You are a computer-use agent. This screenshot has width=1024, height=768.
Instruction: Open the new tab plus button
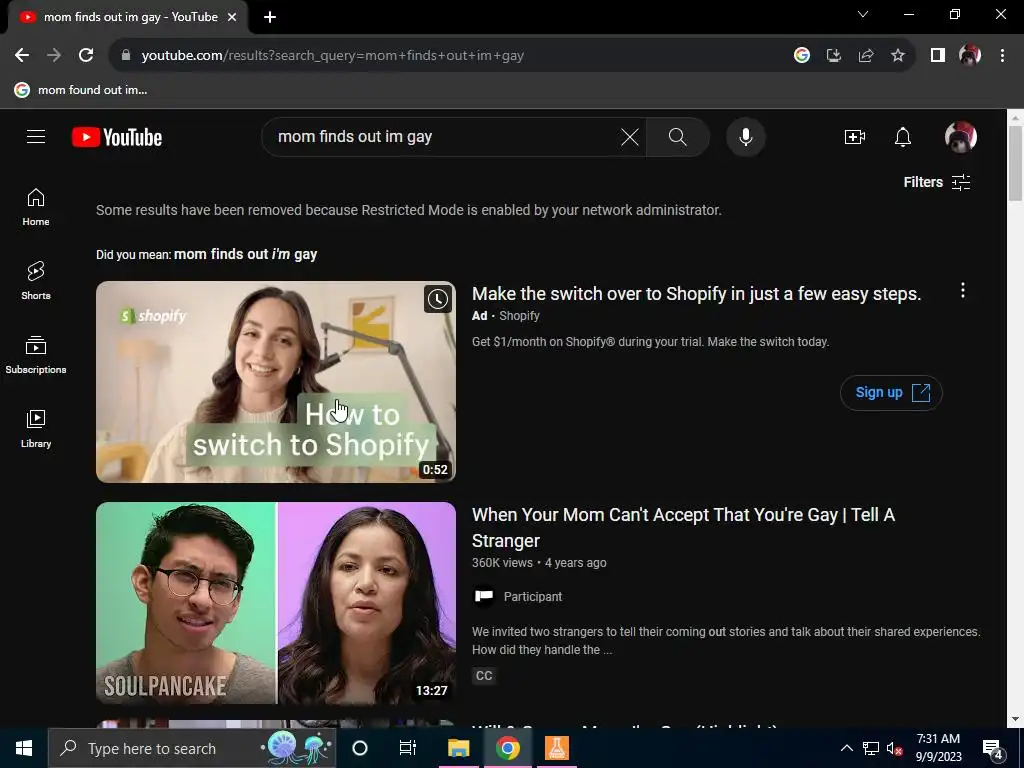(x=270, y=17)
